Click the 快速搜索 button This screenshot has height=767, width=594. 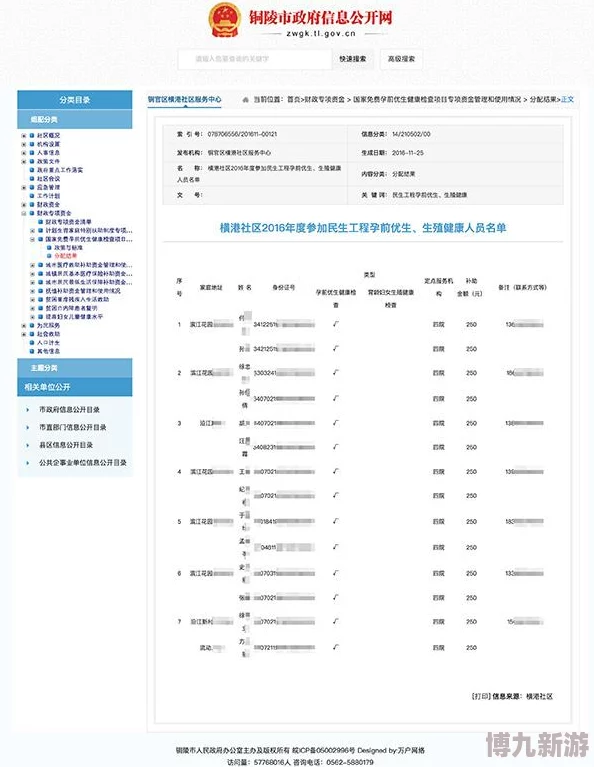[353, 59]
